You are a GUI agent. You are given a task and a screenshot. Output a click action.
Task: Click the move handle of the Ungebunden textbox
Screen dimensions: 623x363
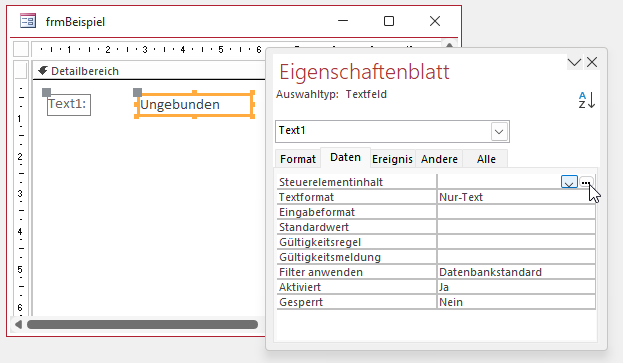(x=137, y=93)
